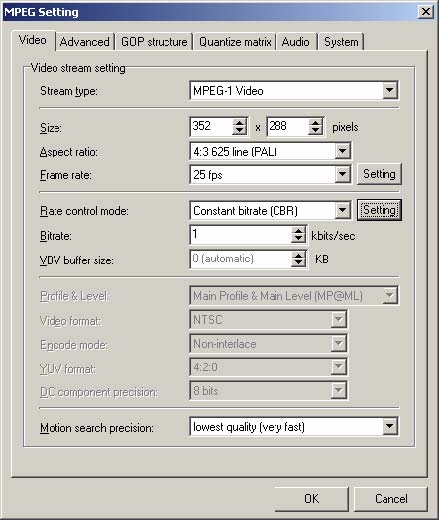
Task: Click the Setting button beside Rate control mode
Action: (x=379, y=210)
